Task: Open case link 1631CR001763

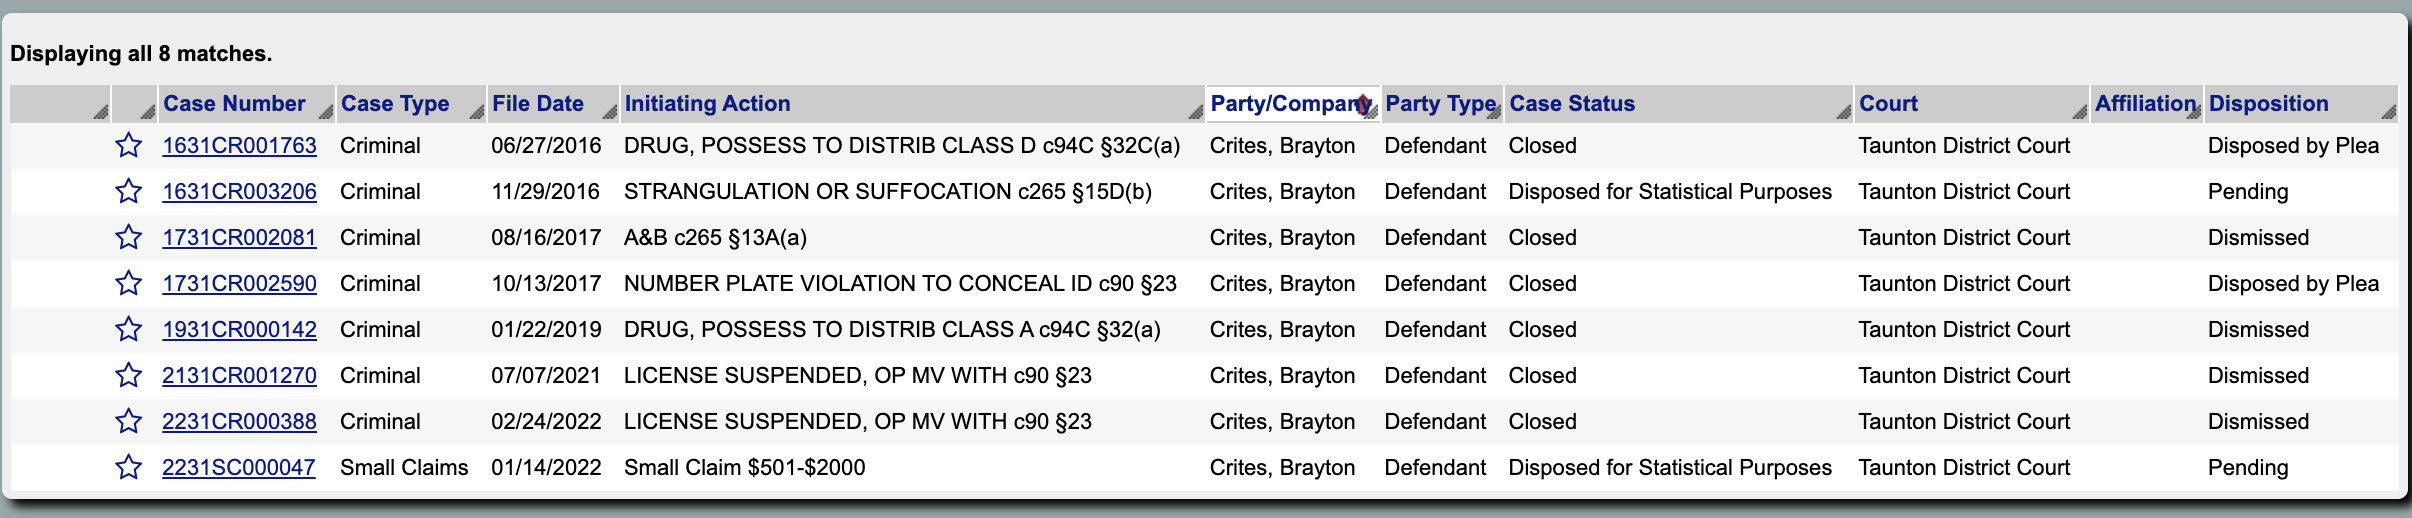Action: (x=239, y=146)
